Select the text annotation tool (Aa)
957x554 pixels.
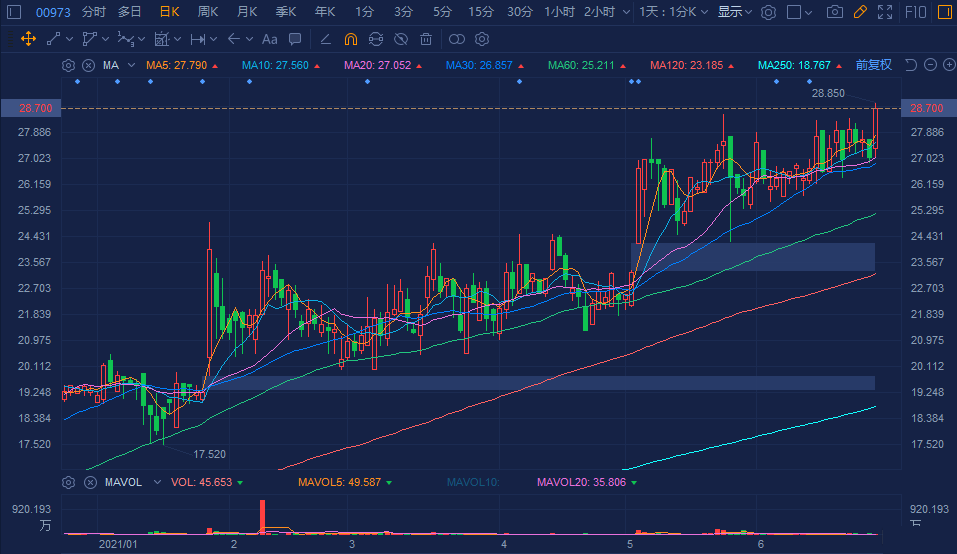click(x=269, y=39)
